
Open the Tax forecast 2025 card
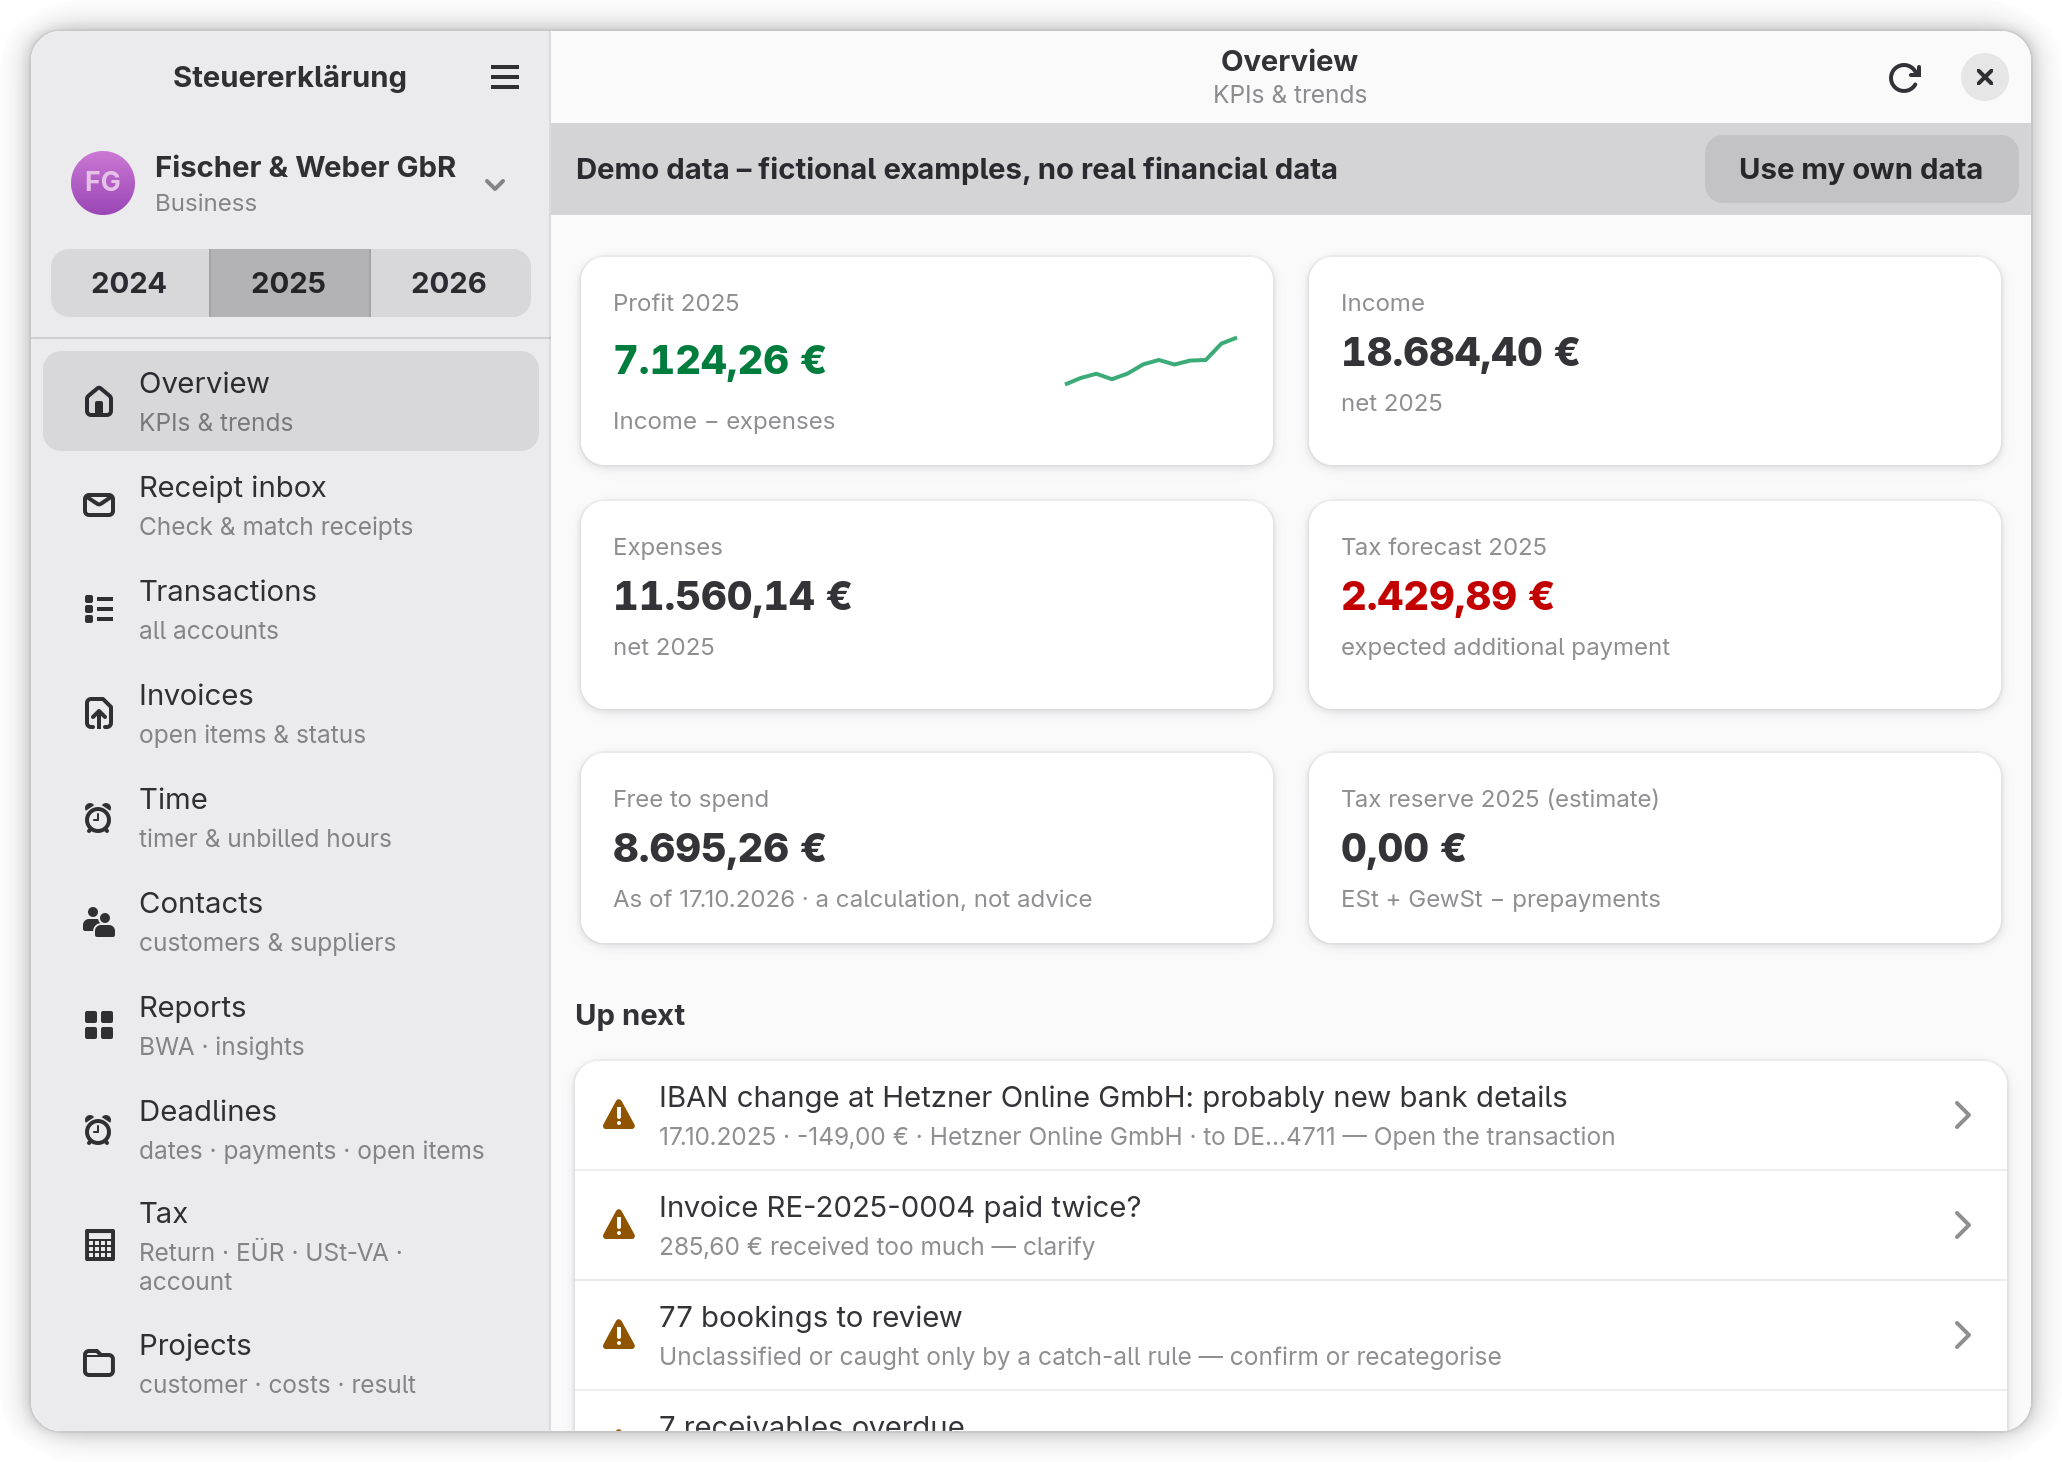click(x=1655, y=605)
